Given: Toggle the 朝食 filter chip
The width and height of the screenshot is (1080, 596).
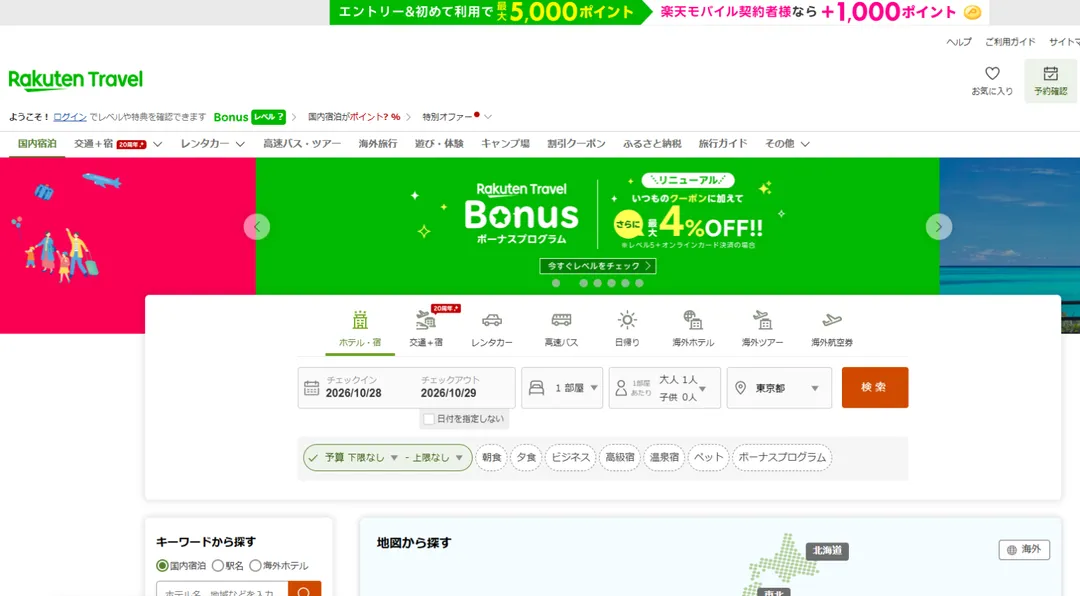Looking at the screenshot, I should click(x=492, y=458).
